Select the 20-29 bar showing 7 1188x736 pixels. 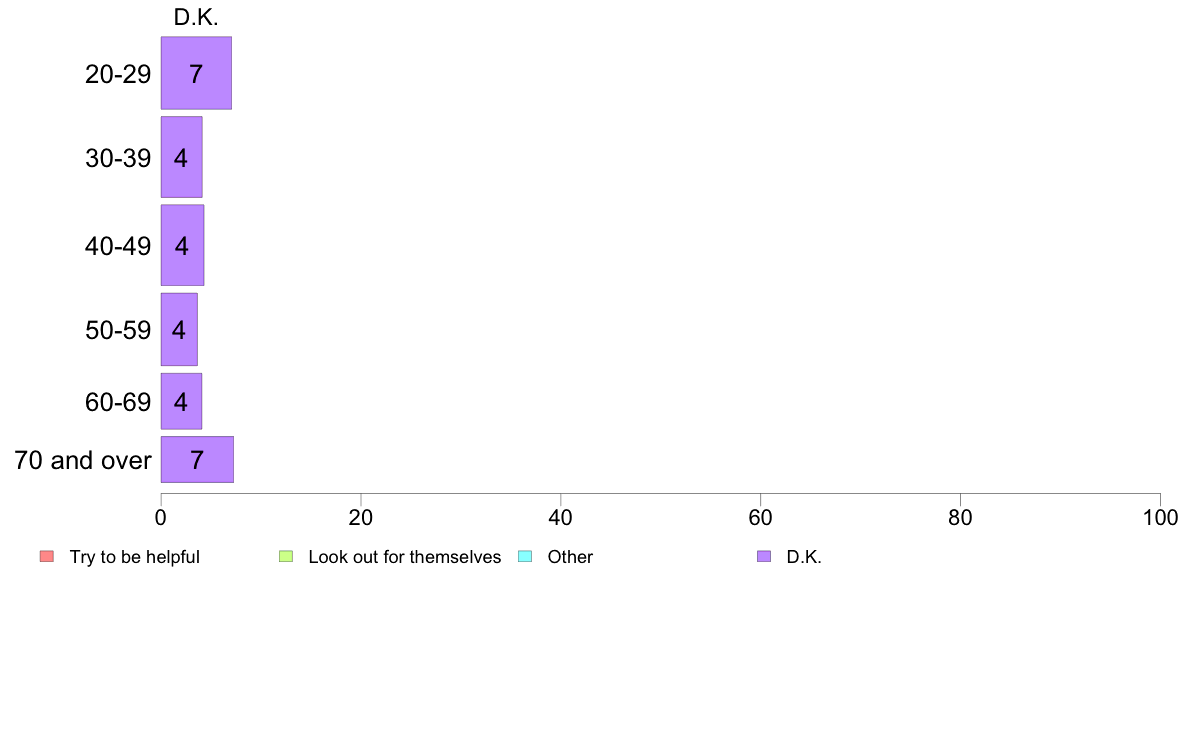(x=196, y=73)
